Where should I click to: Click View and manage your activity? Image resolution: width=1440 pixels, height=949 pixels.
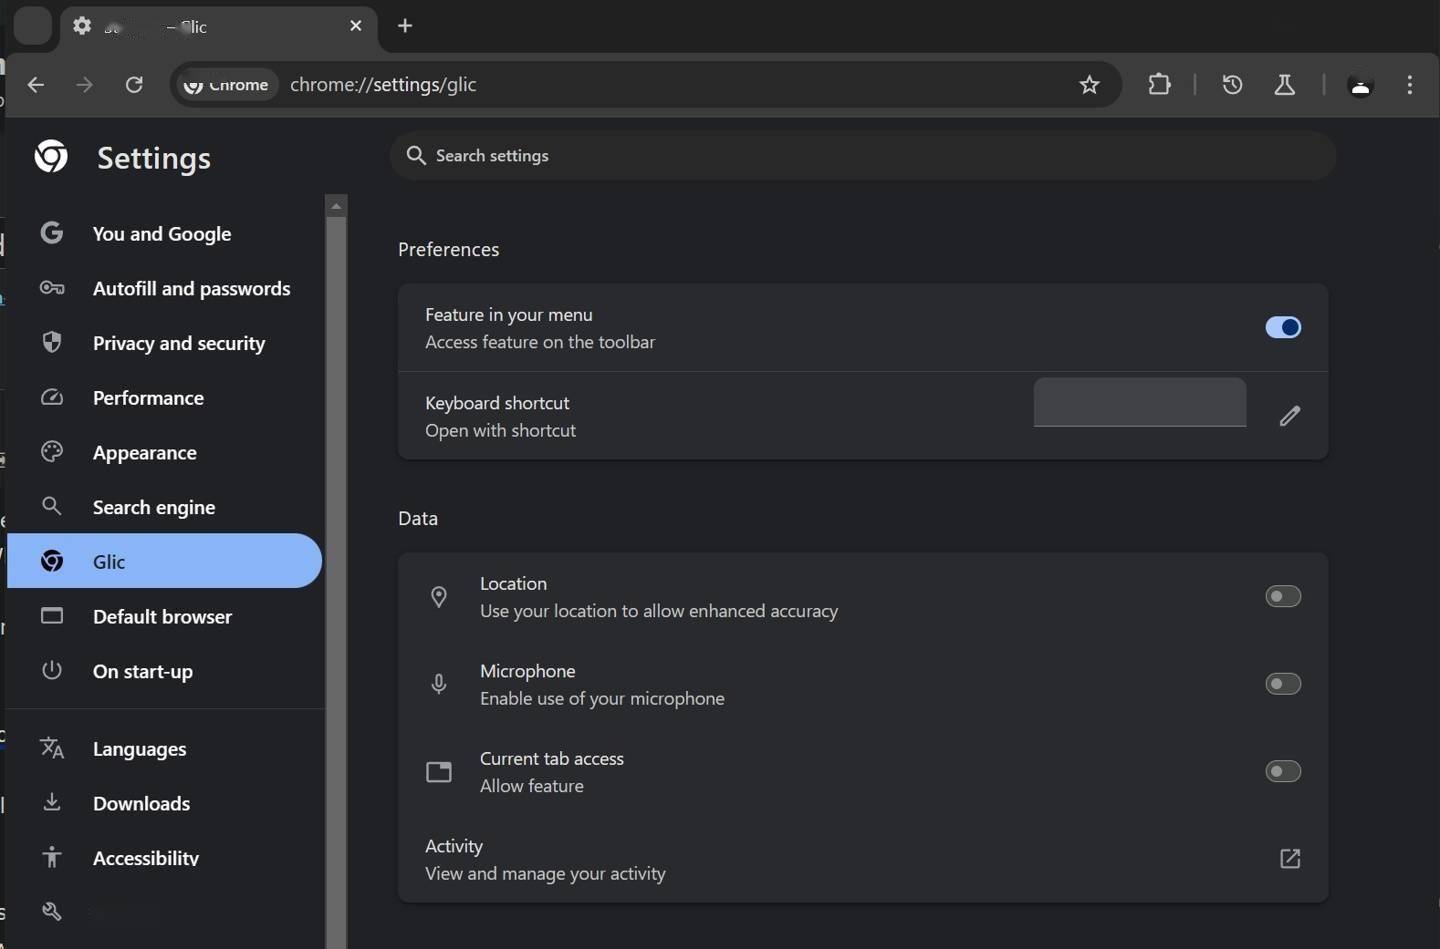pos(545,874)
